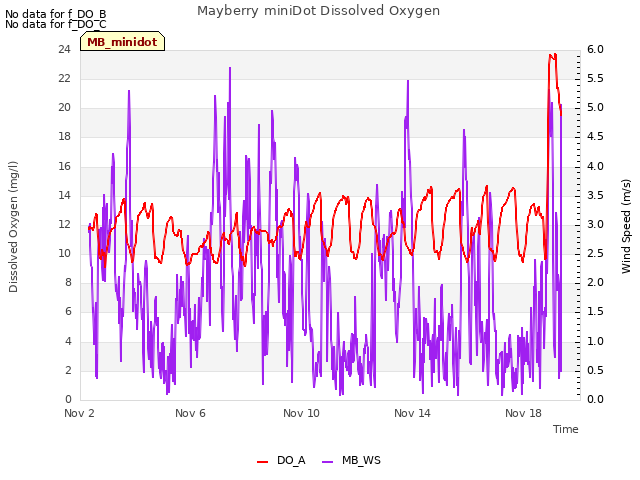640x480 pixels.
Task: Click the 4 dissolved oxygen tick label
Action: tap(68, 341)
